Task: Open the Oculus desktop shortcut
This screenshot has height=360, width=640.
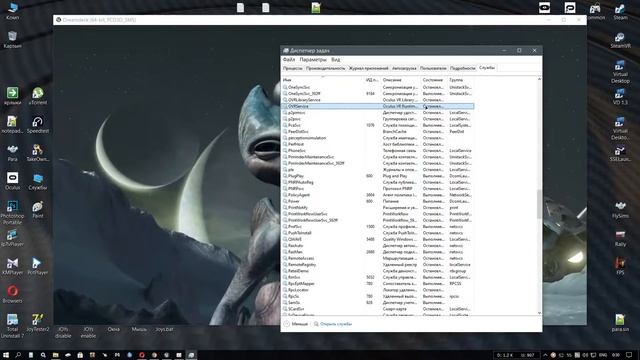Action: (12, 181)
